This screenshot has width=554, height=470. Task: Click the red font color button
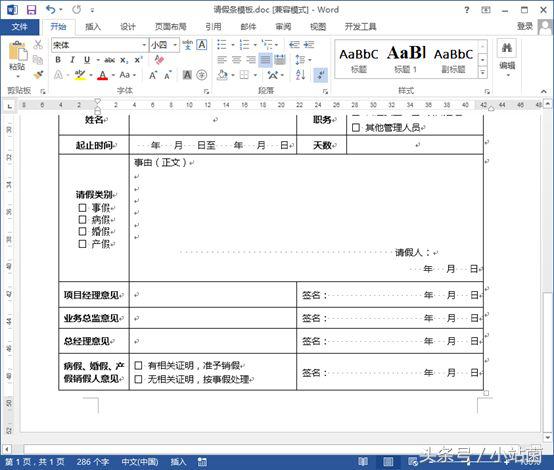tap(102, 75)
